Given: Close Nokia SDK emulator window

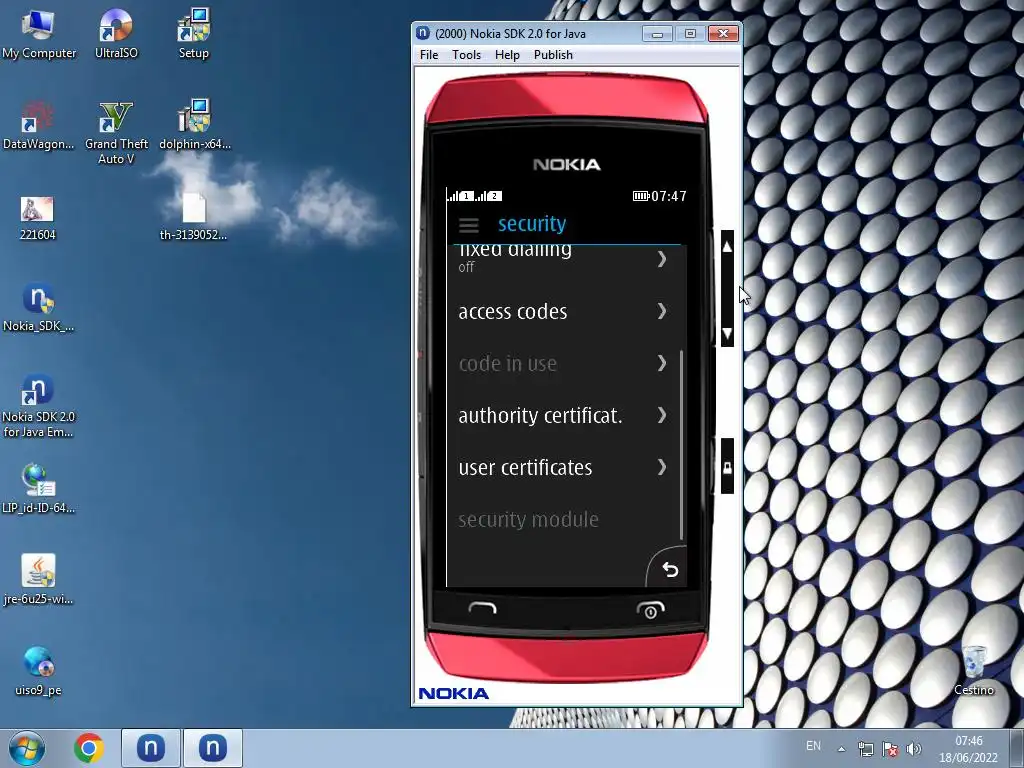Looking at the screenshot, I should click(x=723, y=33).
